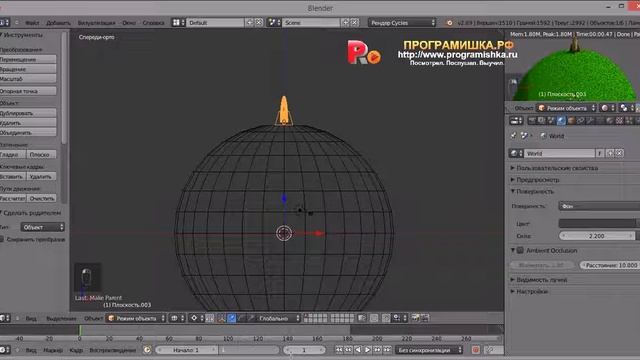Set shading to Плоско
This screenshot has height=360, width=640.
point(41,155)
